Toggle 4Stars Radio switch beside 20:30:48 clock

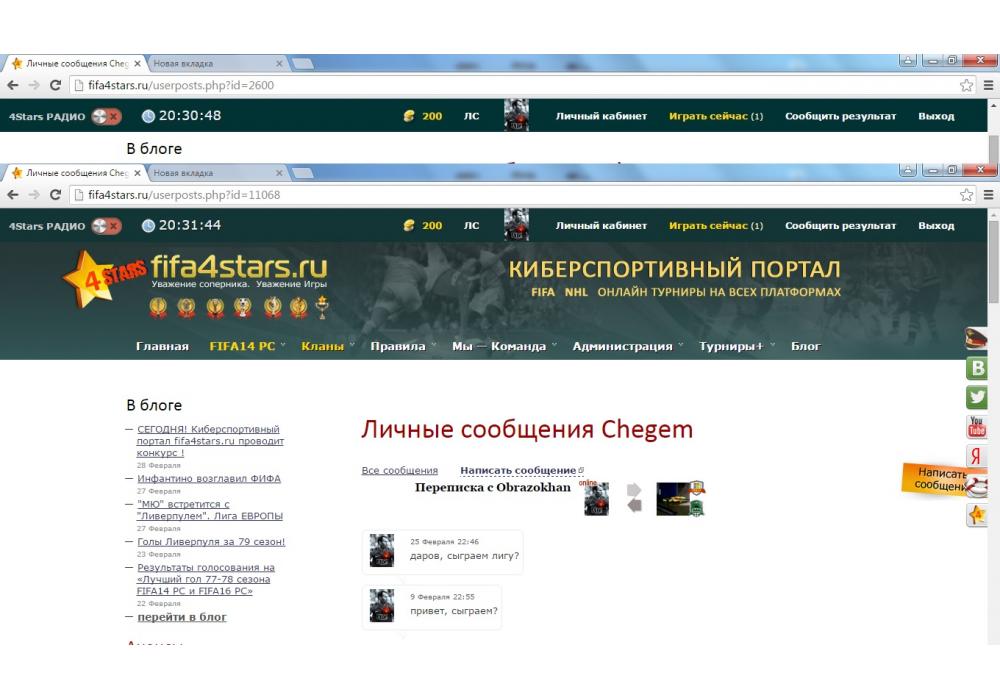tap(106, 116)
